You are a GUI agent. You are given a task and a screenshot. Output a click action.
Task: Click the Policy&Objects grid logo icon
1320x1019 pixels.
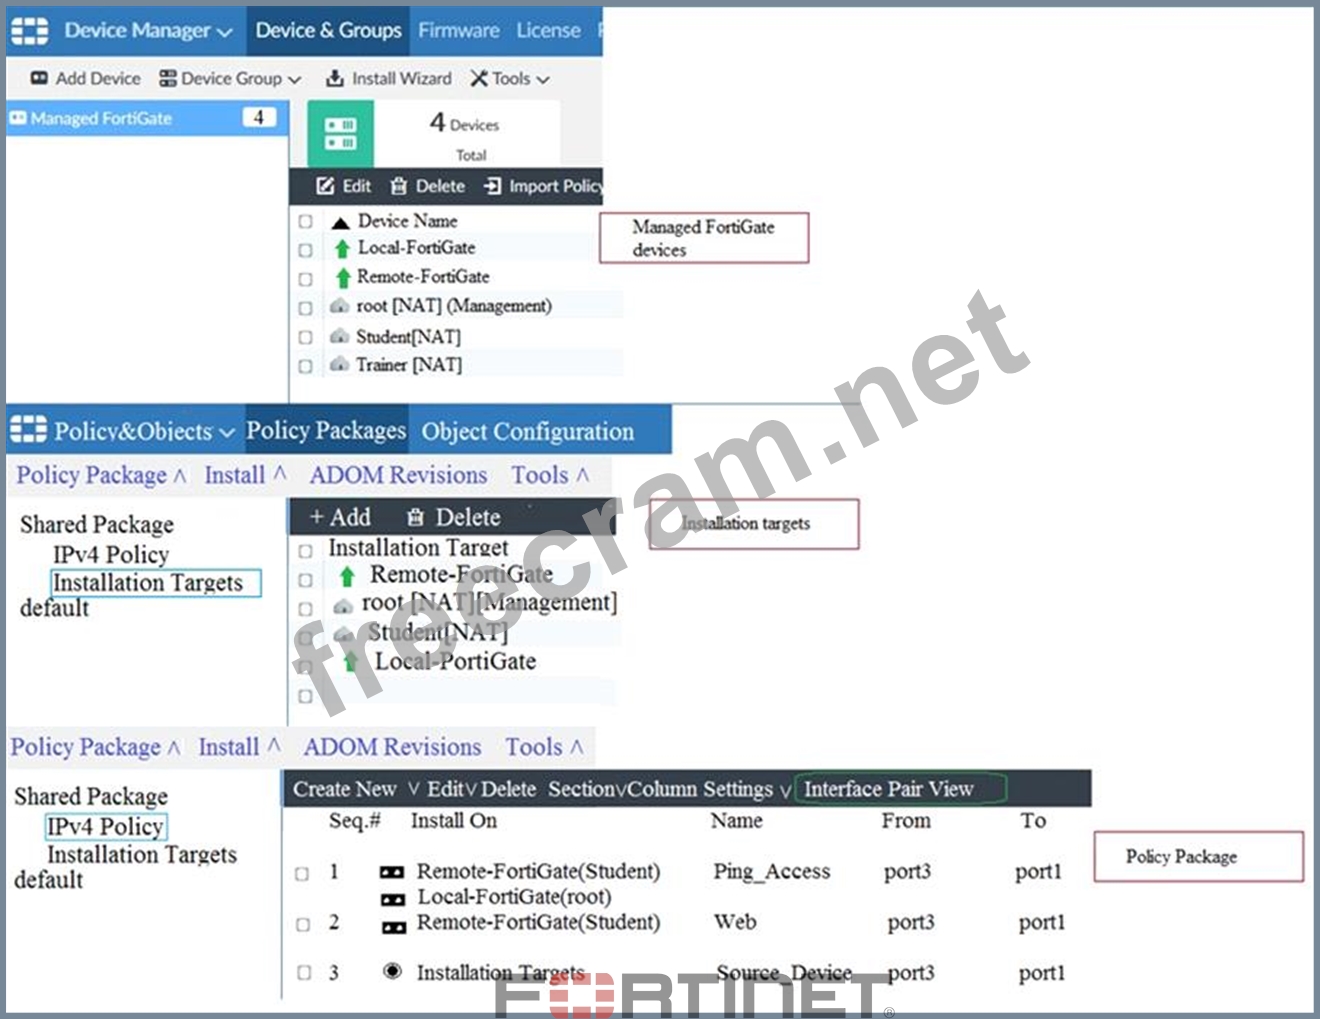28,430
